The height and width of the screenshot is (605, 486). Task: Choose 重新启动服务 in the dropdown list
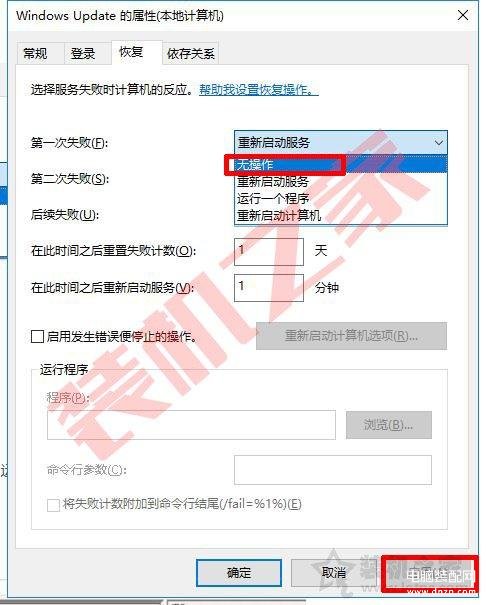point(341,181)
